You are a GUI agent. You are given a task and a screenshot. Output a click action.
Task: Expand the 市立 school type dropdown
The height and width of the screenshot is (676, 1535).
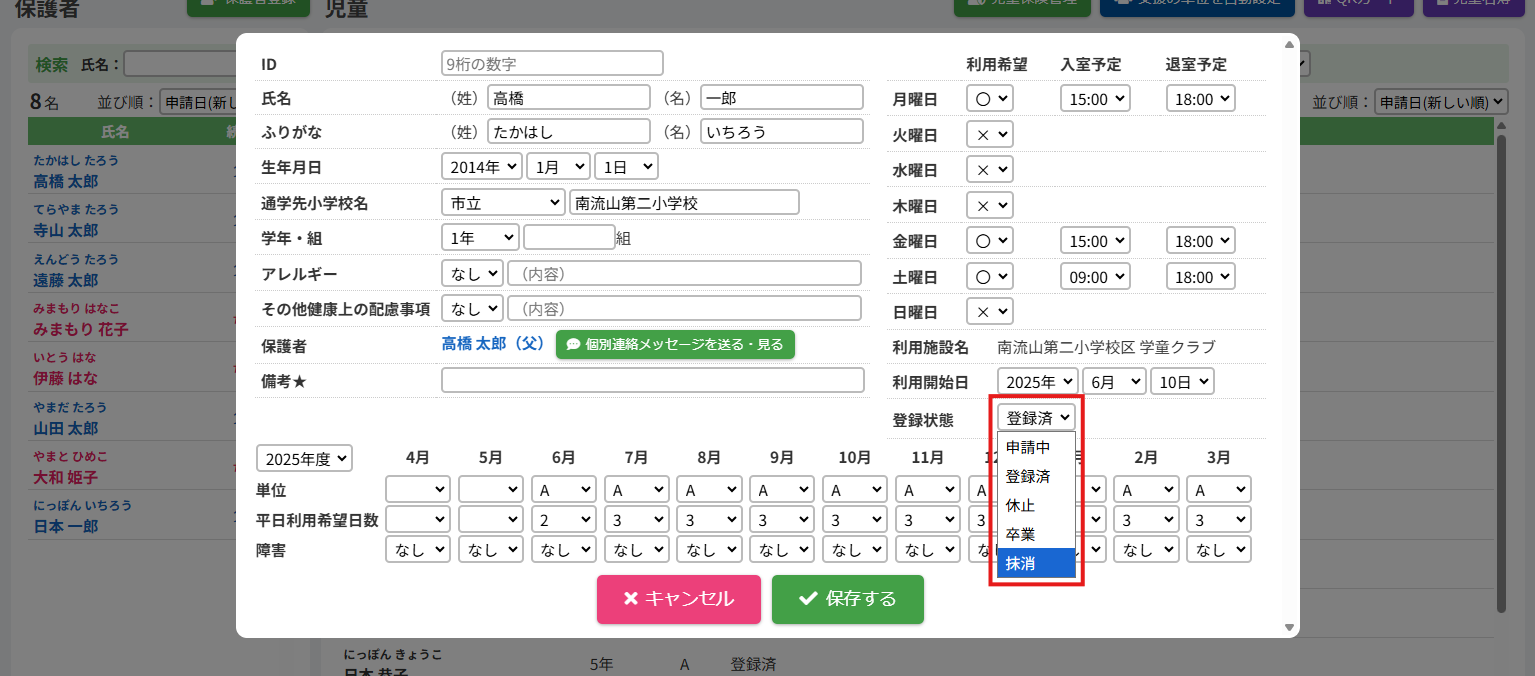tap(503, 203)
